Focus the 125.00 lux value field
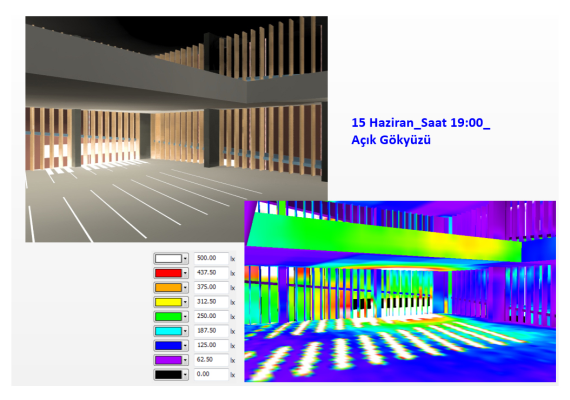Viewport: 570px width, 400px height. click(x=211, y=345)
